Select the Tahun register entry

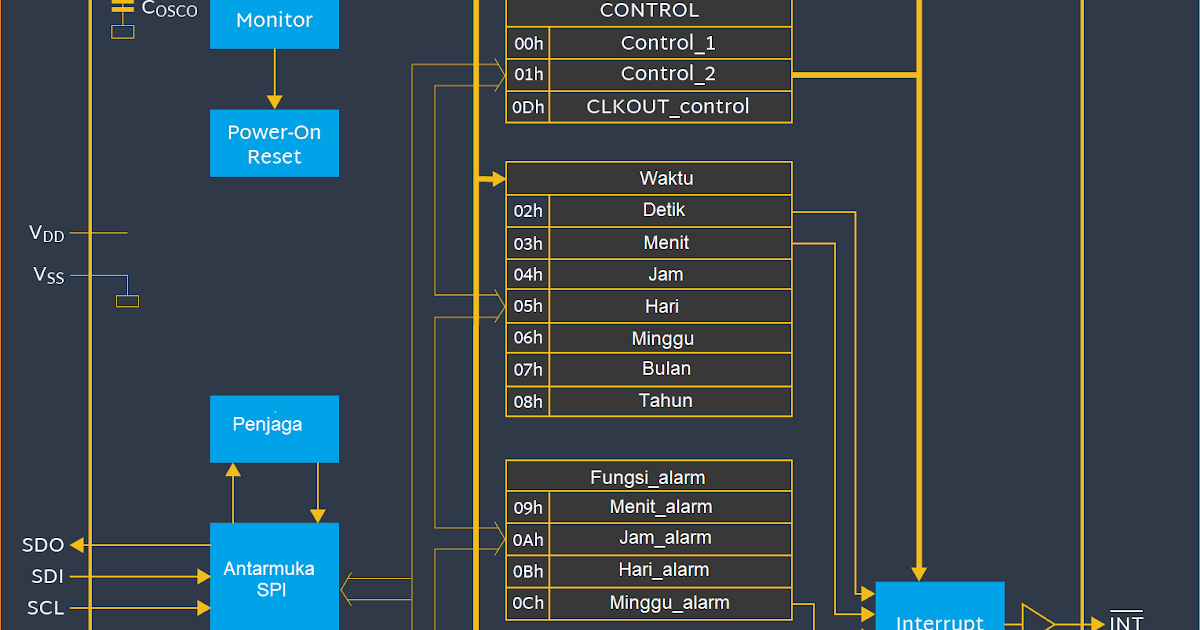coord(668,401)
